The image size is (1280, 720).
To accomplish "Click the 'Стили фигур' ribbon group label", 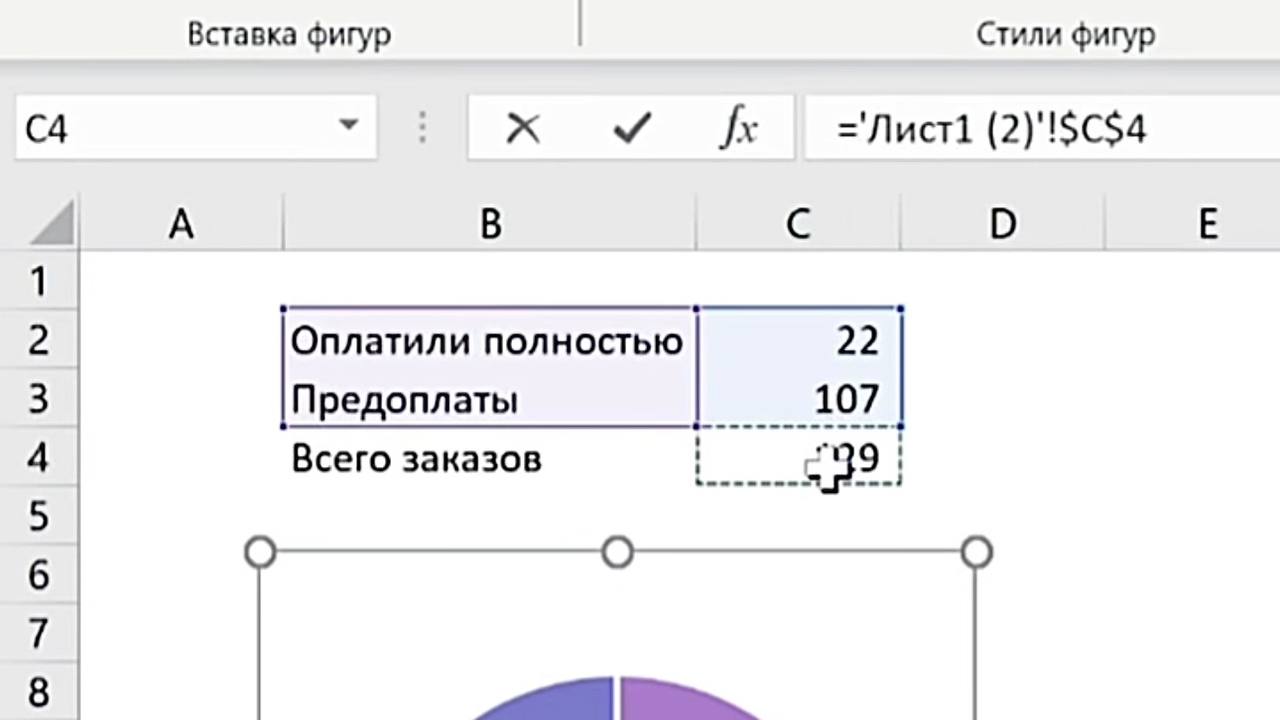I will [x=1066, y=35].
